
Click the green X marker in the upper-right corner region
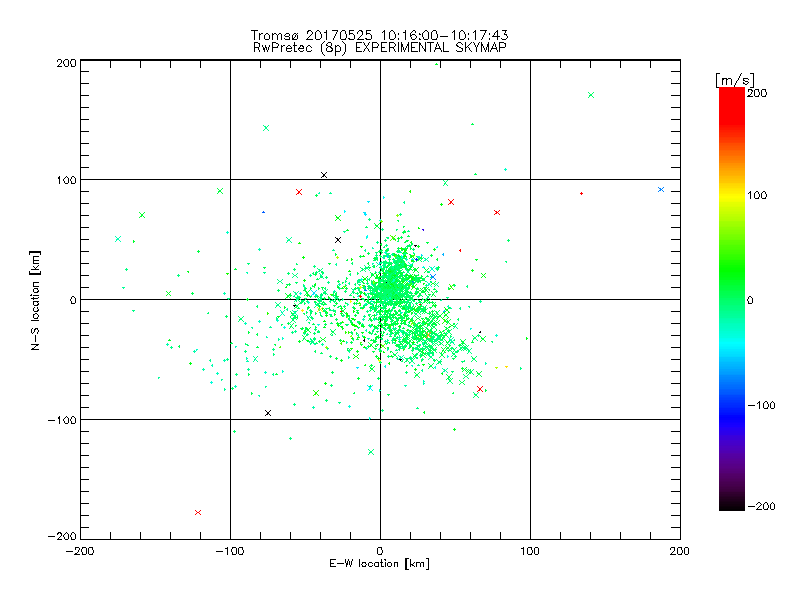(x=591, y=95)
